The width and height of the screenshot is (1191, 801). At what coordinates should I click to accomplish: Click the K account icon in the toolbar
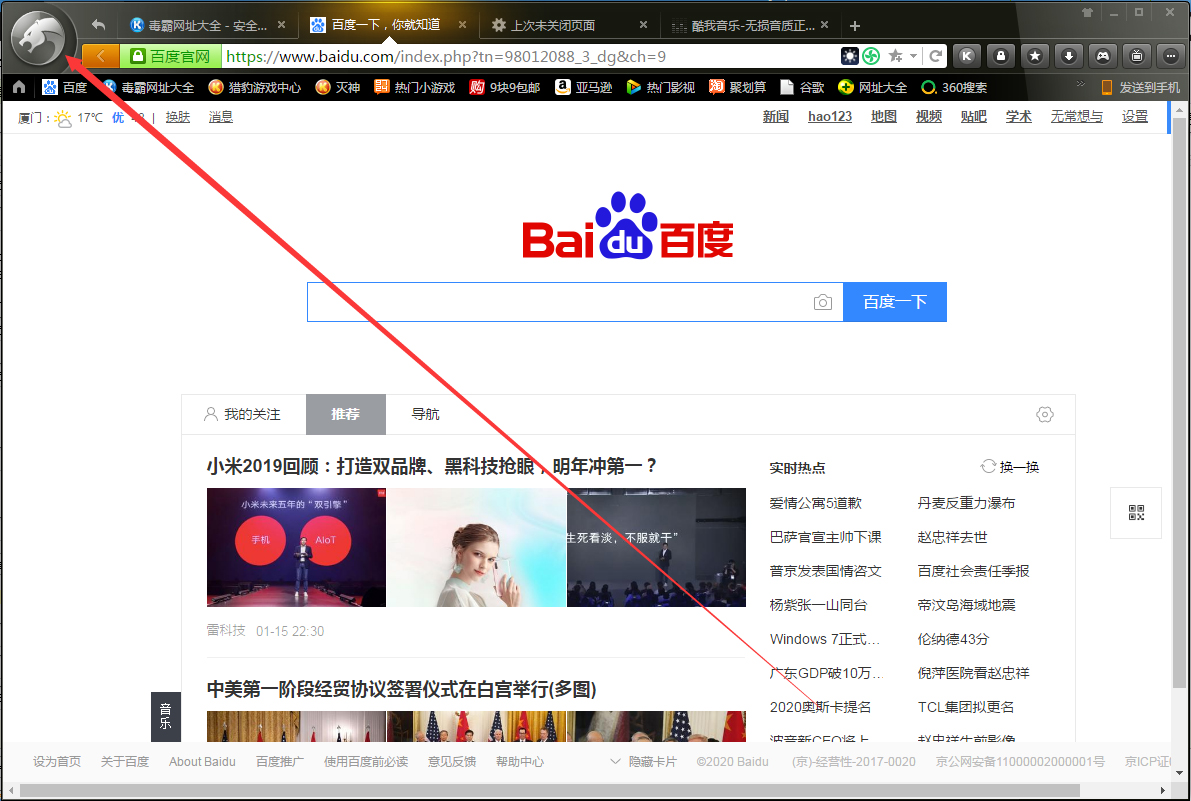click(x=966, y=56)
